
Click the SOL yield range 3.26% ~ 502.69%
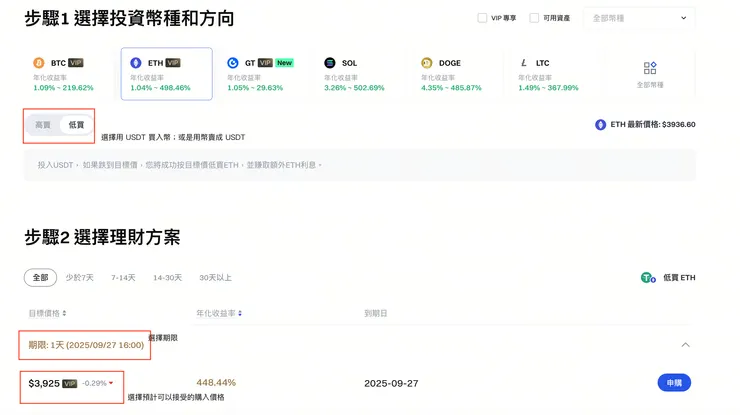coord(354,88)
